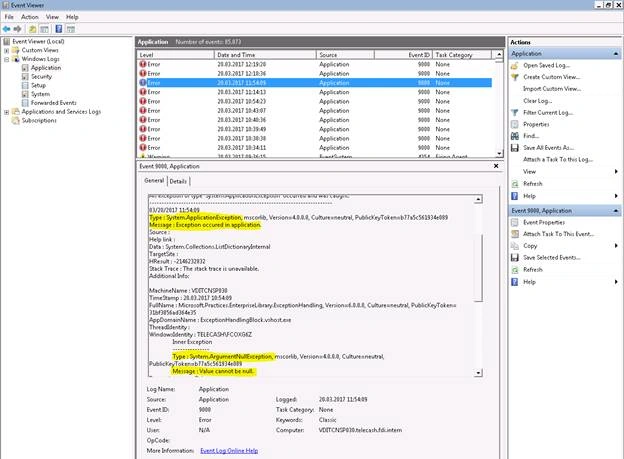This screenshot has height=459, width=624.
Task: Click the Up one level toolbar icon
Action: (x=32, y=29)
